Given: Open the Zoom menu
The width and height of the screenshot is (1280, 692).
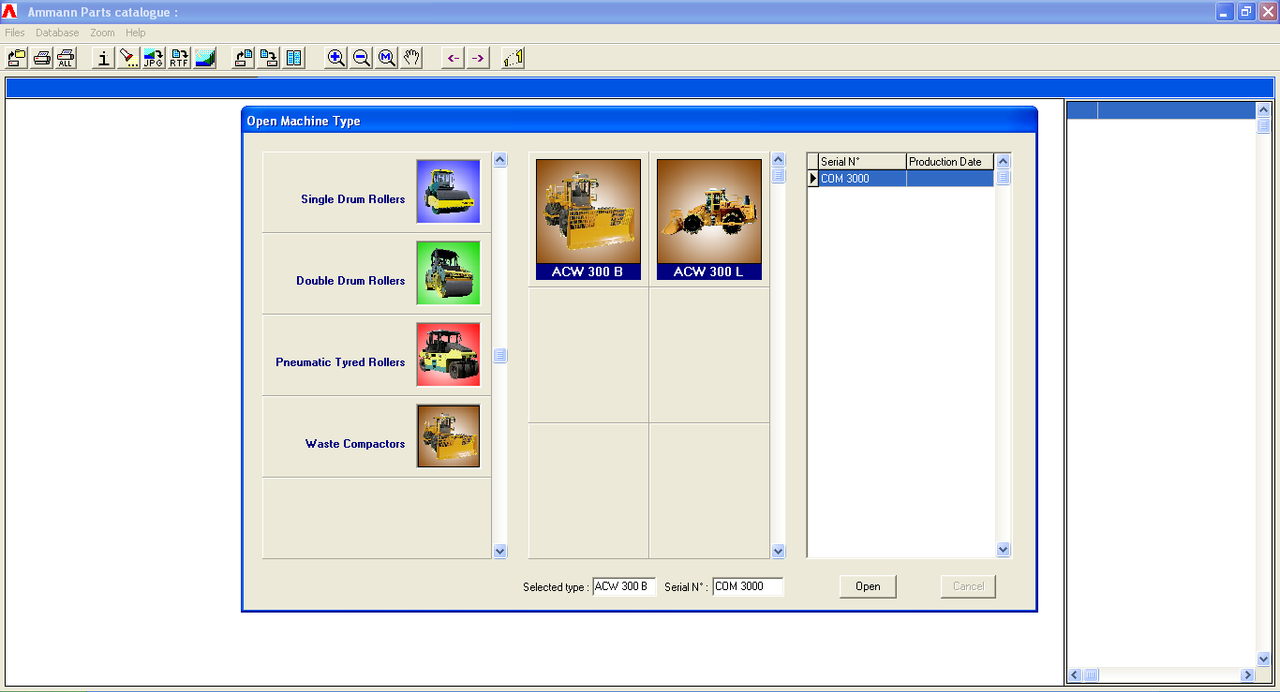Looking at the screenshot, I should point(103,33).
